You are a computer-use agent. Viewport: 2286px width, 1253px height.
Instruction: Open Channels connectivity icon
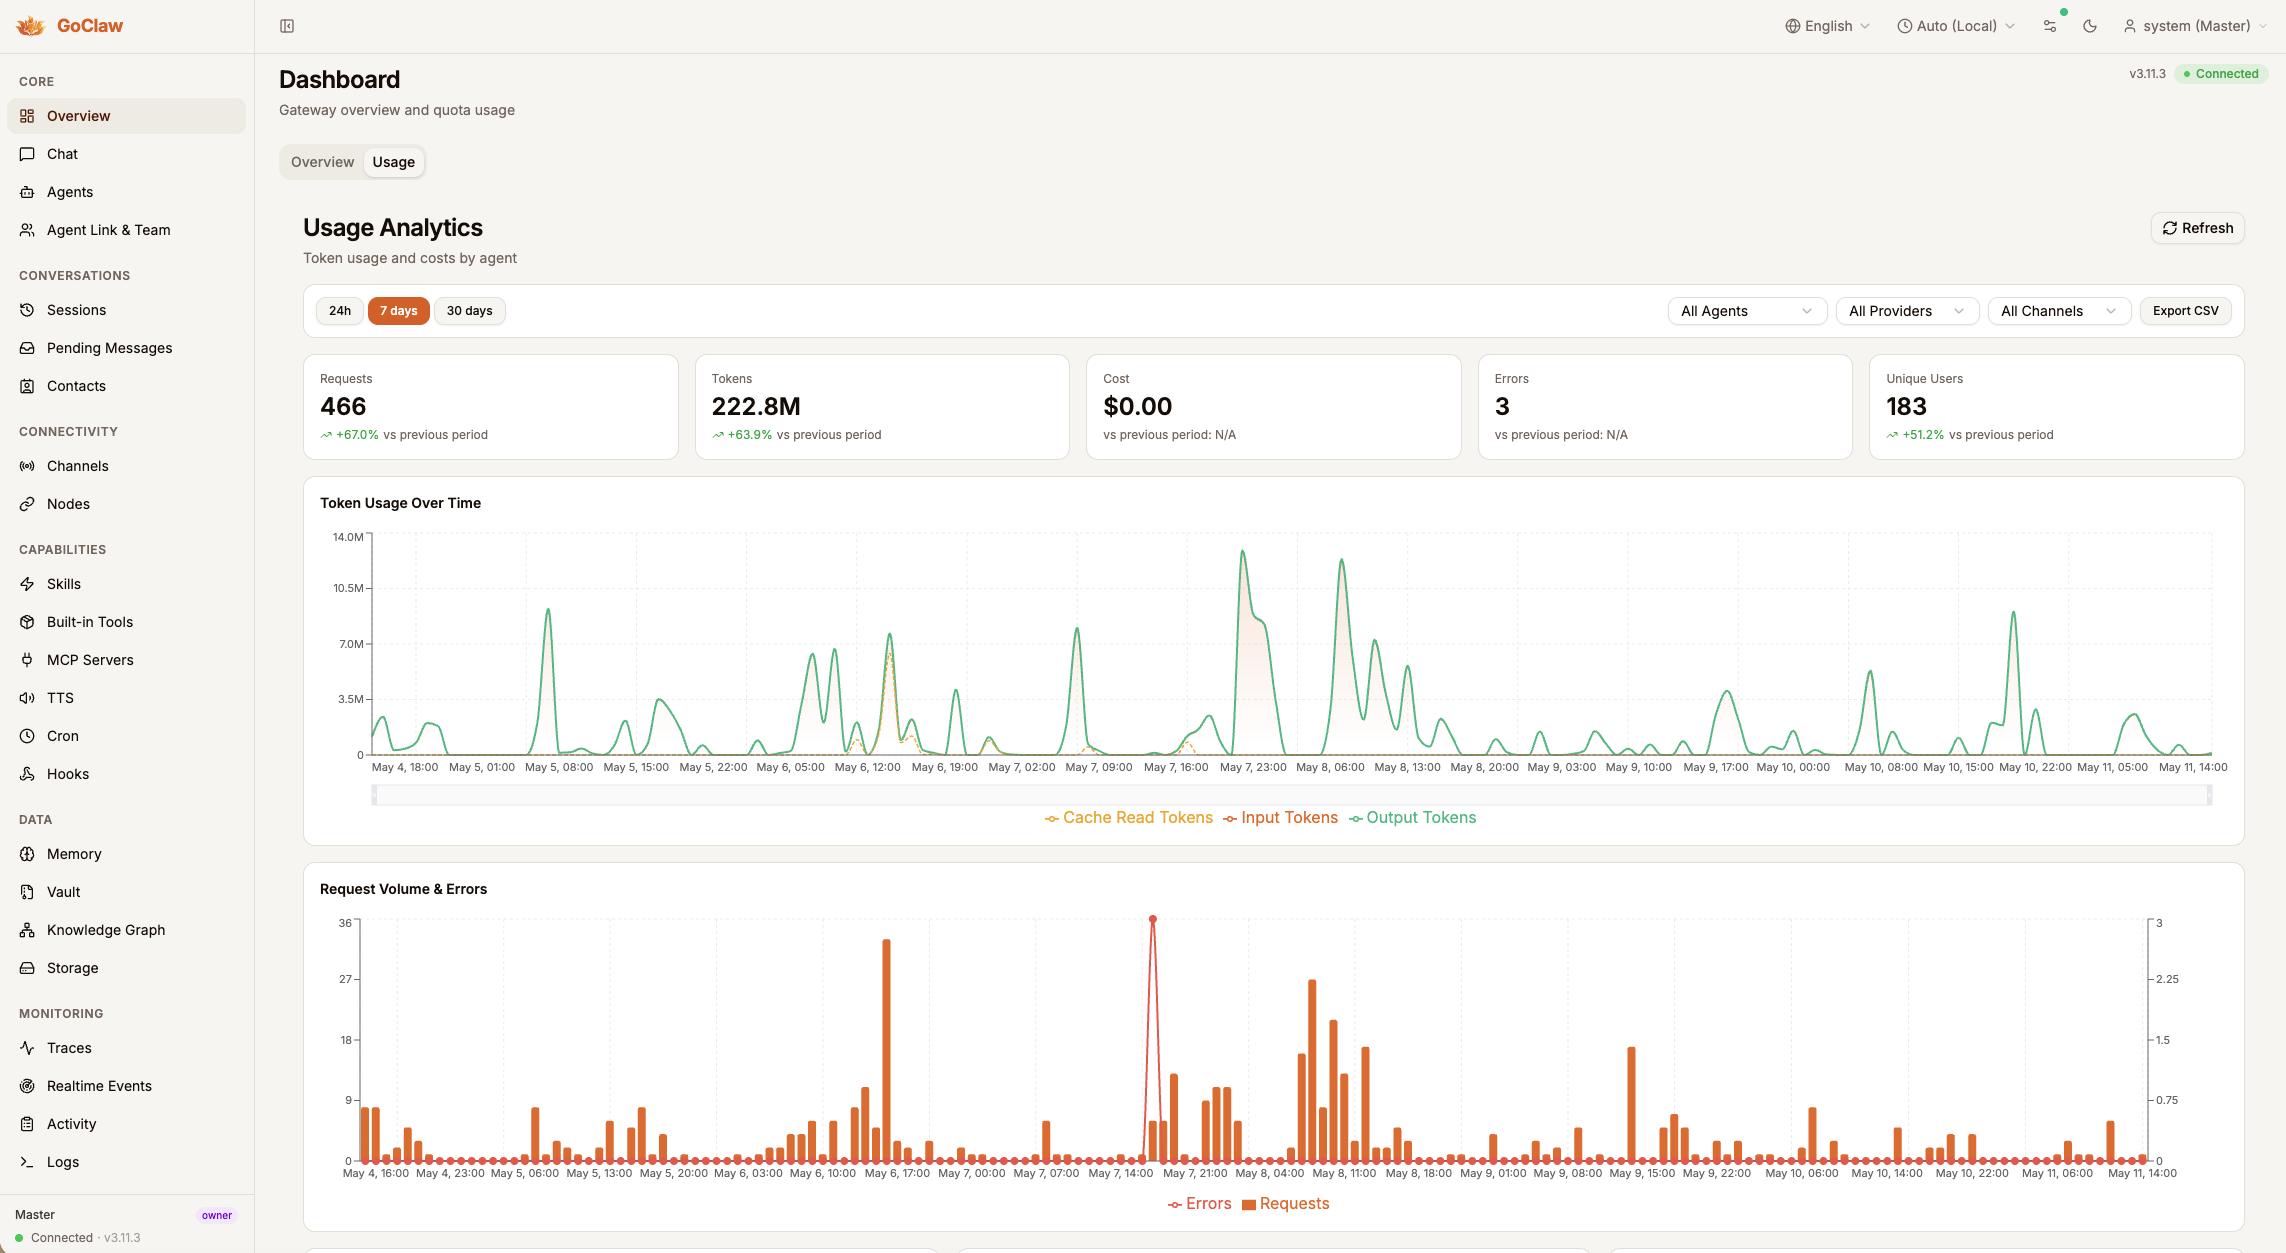pyautogui.click(x=27, y=466)
